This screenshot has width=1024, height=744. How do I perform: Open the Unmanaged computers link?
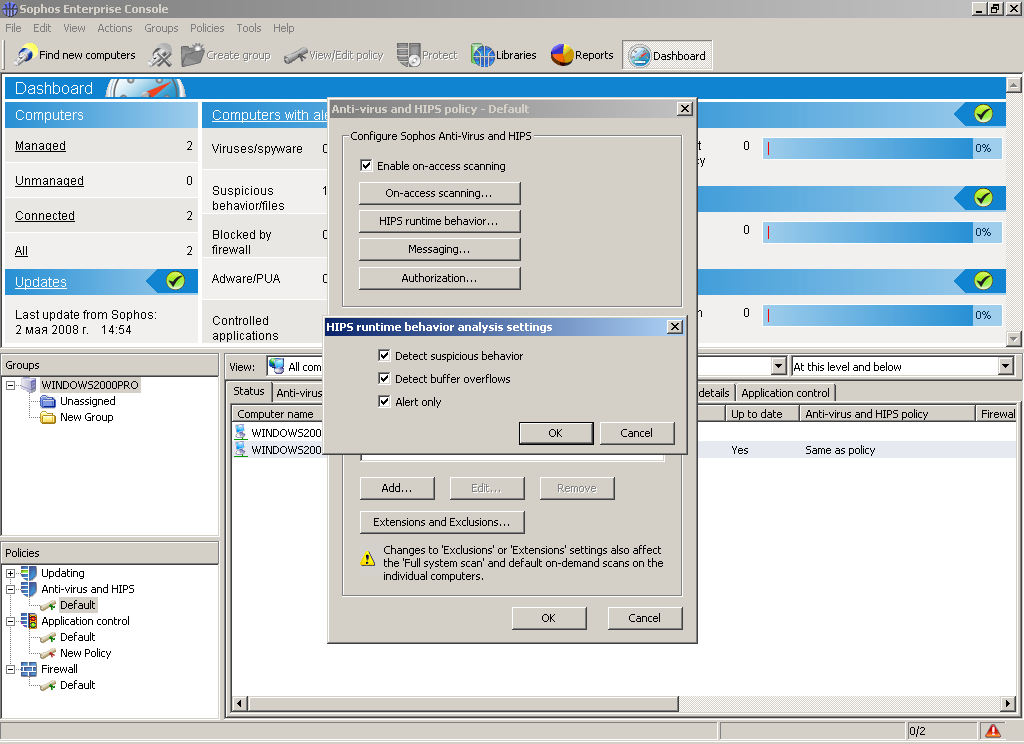tap(49, 180)
